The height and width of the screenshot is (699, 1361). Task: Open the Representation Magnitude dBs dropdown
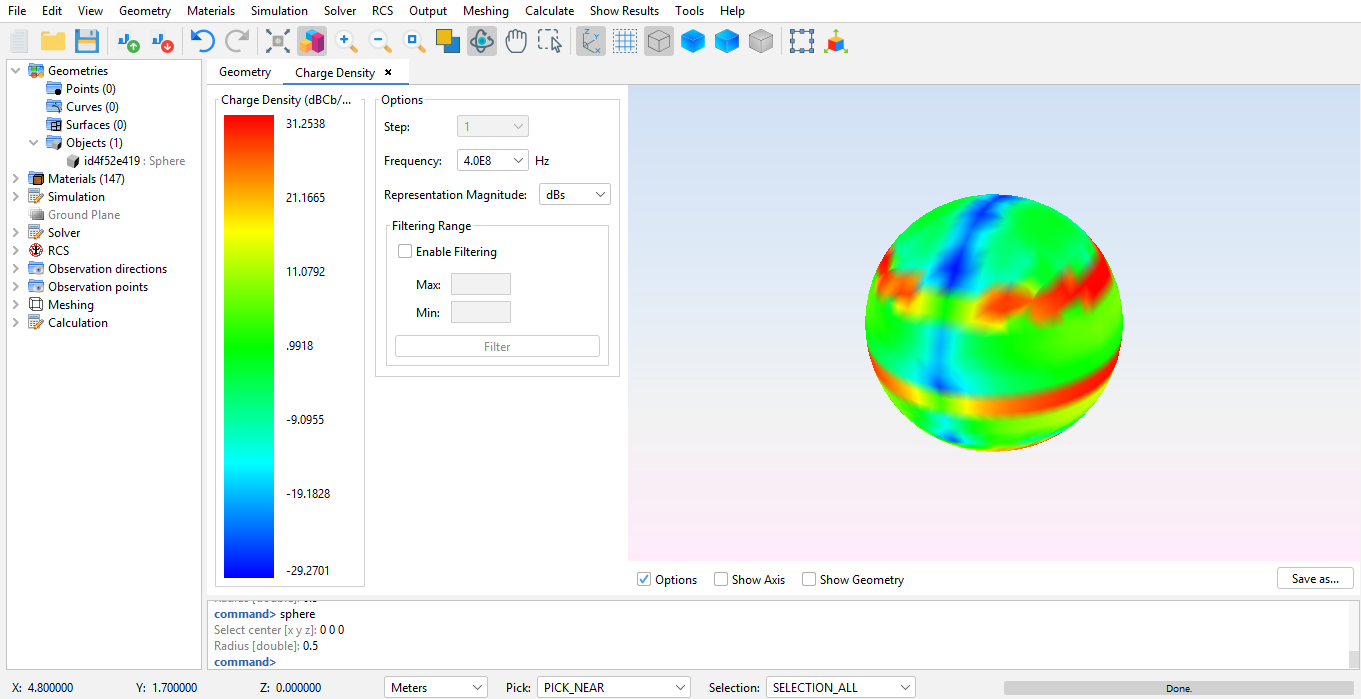[574, 195]
